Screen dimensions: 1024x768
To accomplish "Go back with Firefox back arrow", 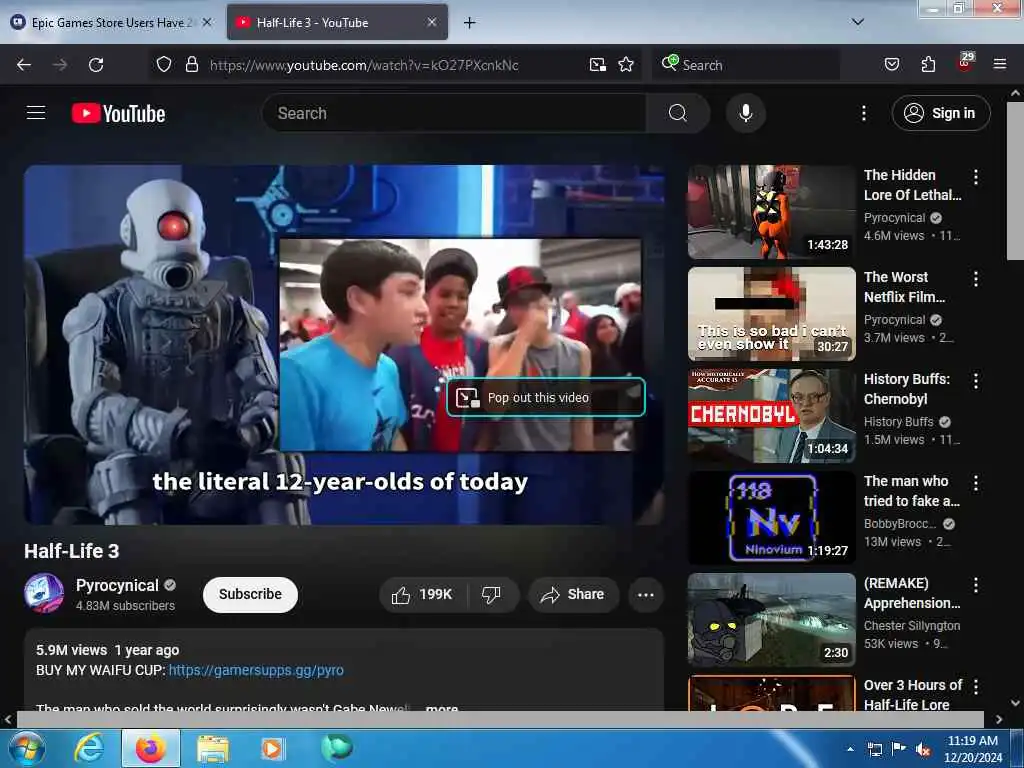I will pos(24,65).
